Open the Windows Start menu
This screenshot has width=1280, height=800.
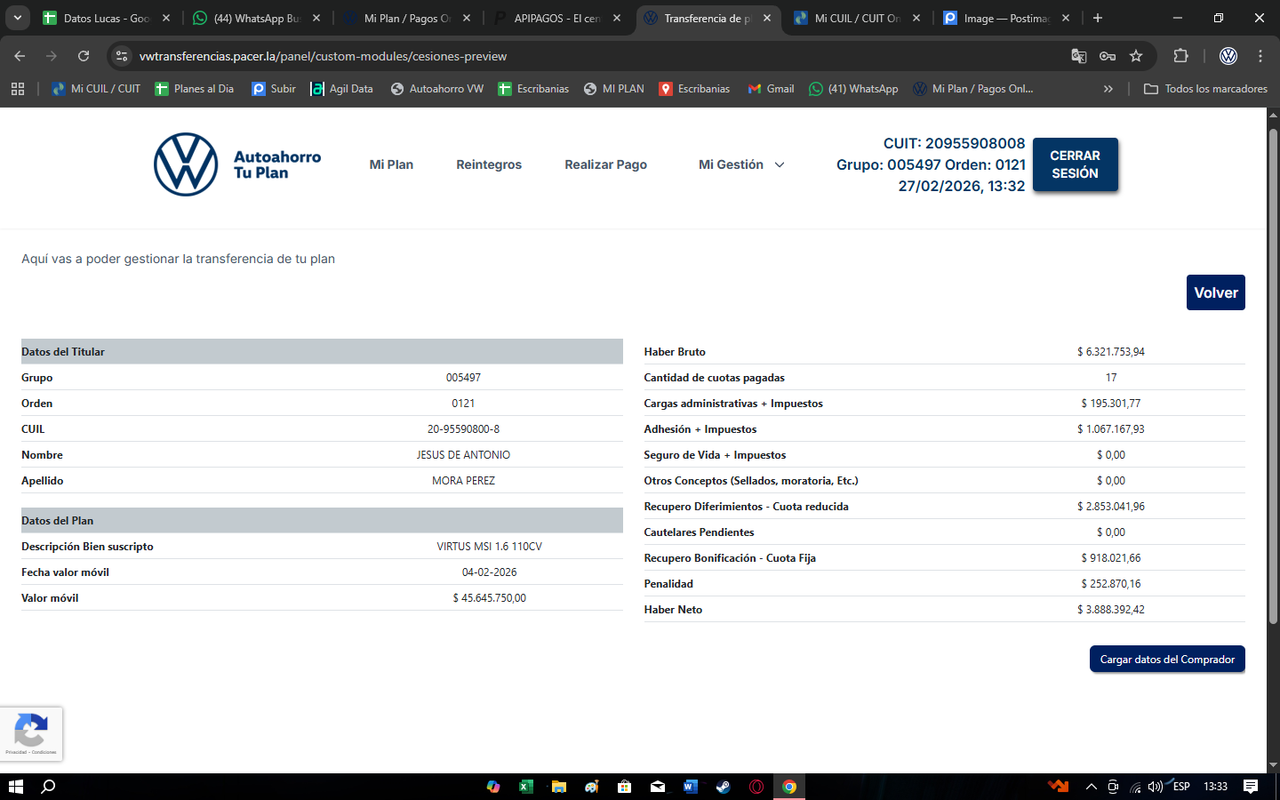16,786
